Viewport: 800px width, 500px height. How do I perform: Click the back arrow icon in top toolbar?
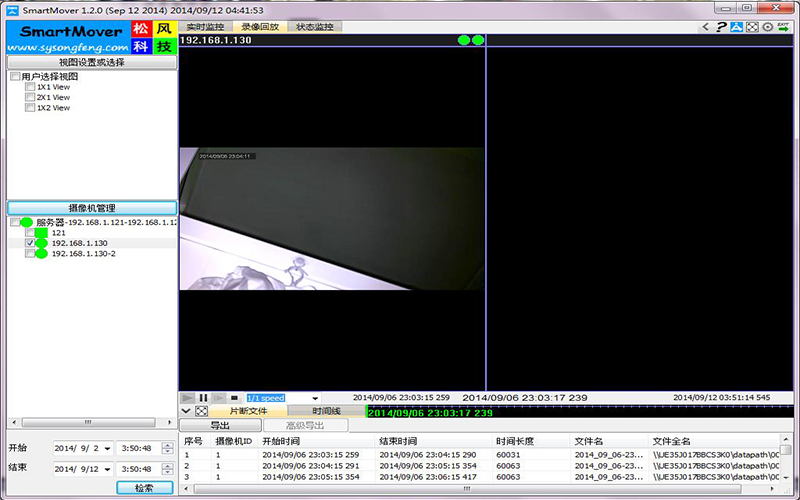point(705,27)
